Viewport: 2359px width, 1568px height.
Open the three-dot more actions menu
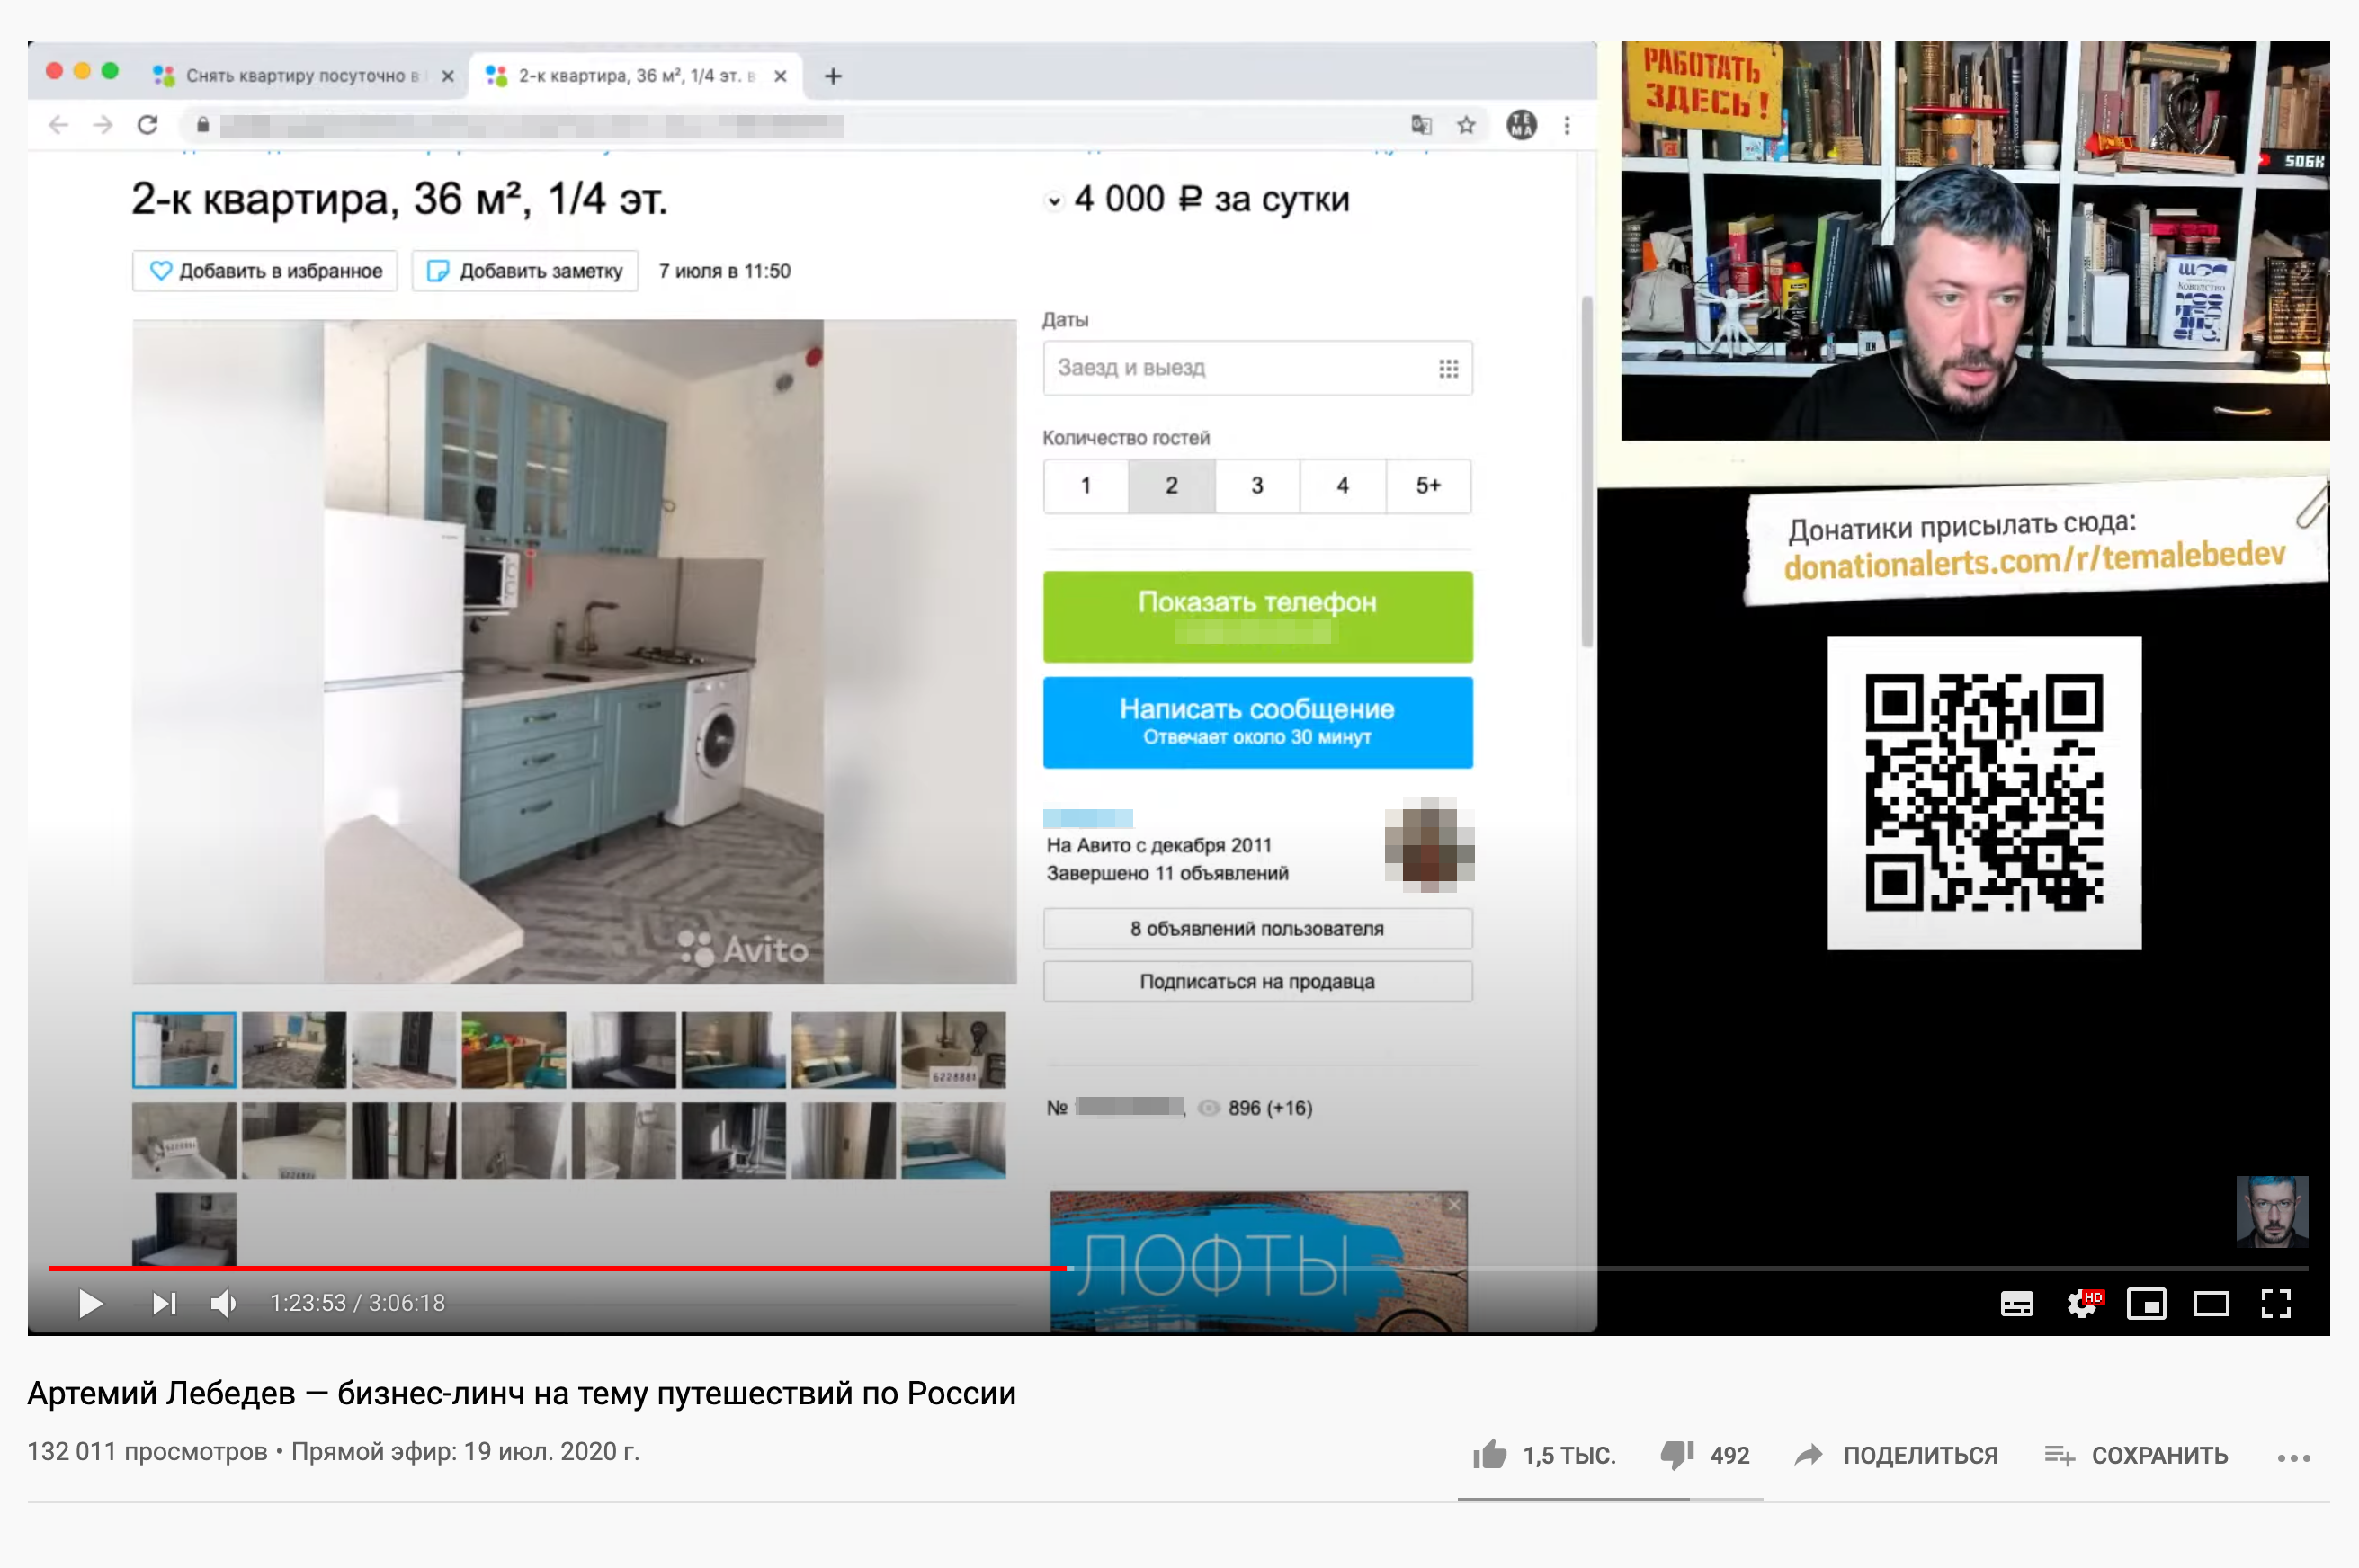pos(2293,1457)
